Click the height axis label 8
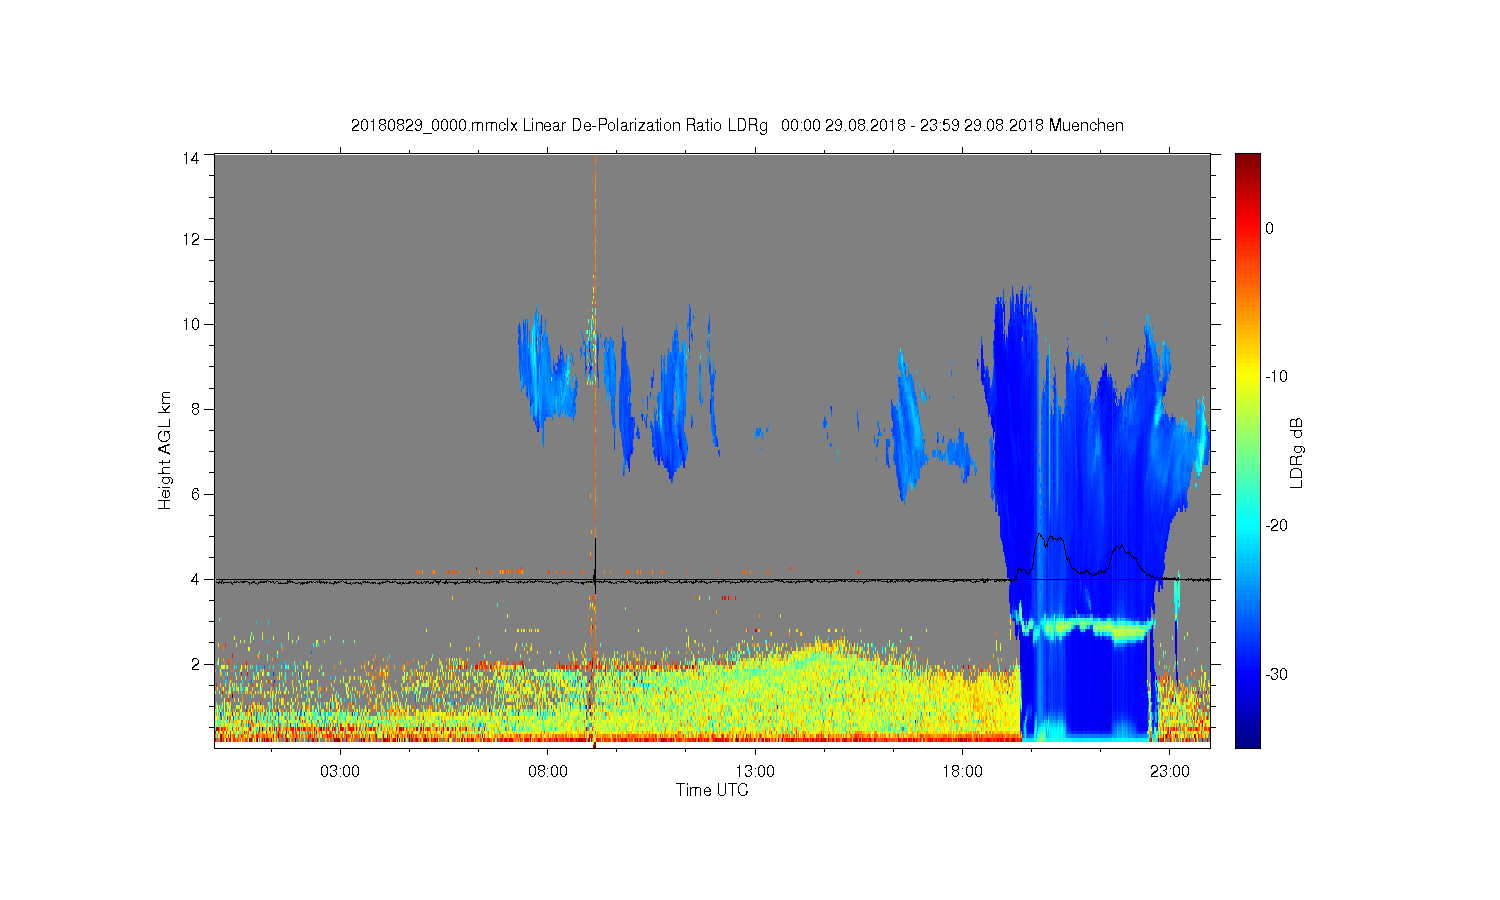Image resolution: width=1500 pixels, height=900 pixels. click(196, 409)
